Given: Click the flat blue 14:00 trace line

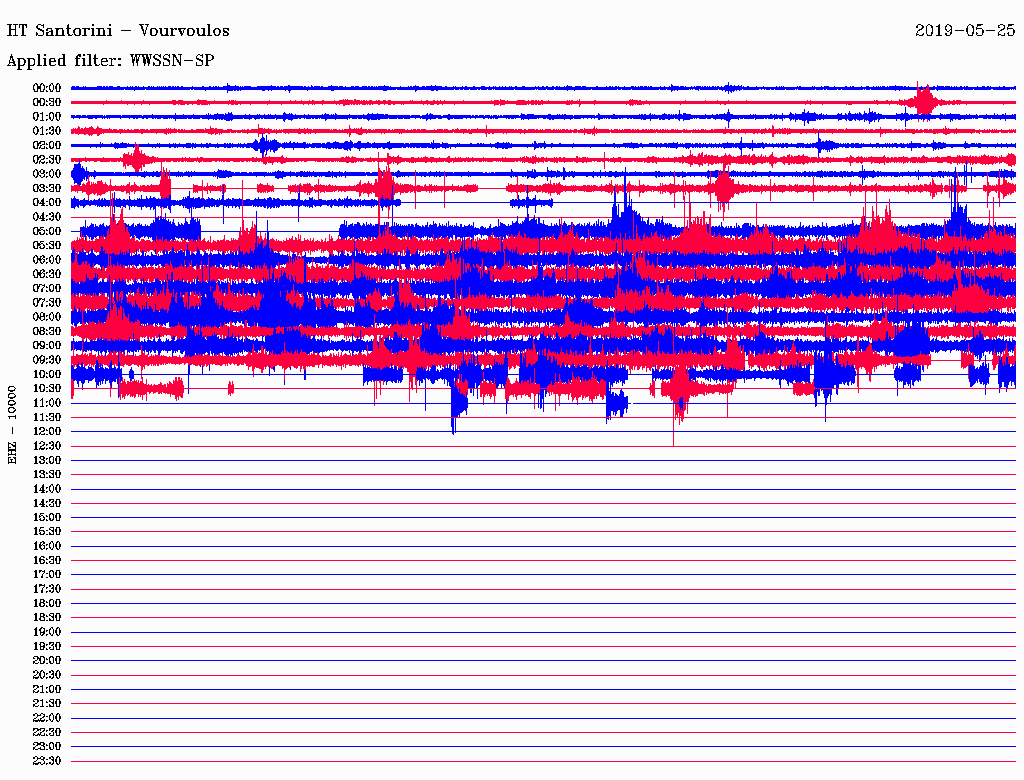Looking at the screenshot, I should click(543, 489).
